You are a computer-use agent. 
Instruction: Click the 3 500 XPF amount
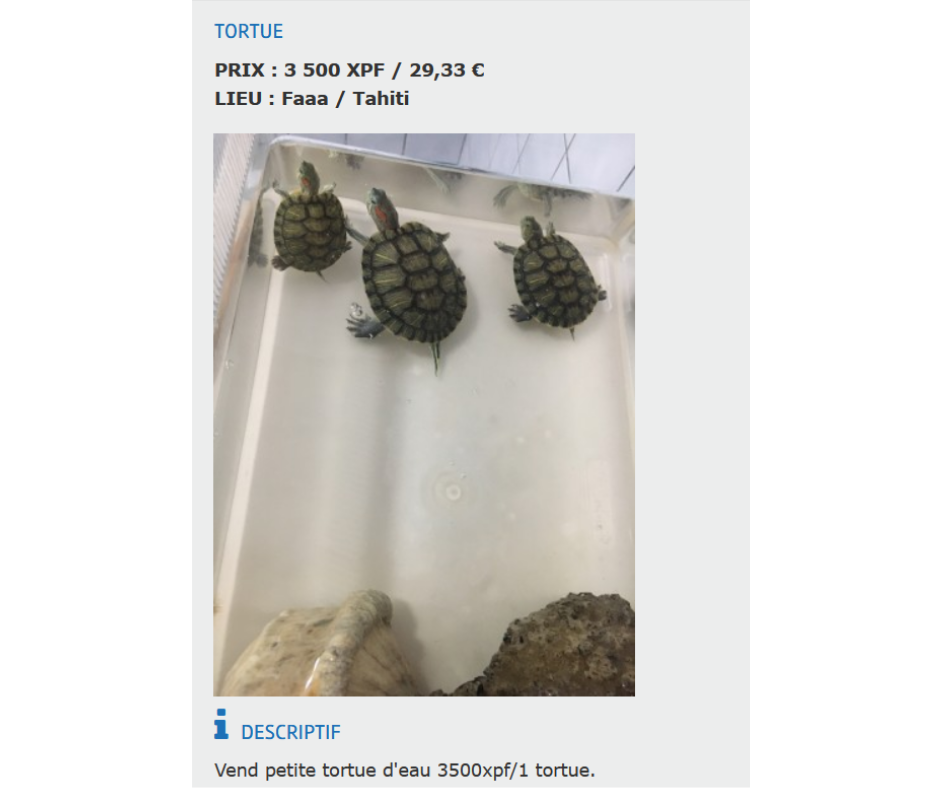click(334, 70)
